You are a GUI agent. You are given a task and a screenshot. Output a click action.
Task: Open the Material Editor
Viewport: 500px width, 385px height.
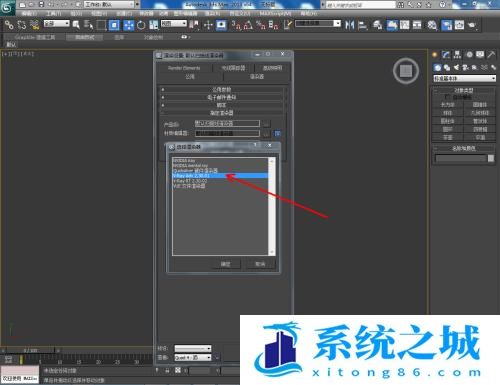[432, 25]
